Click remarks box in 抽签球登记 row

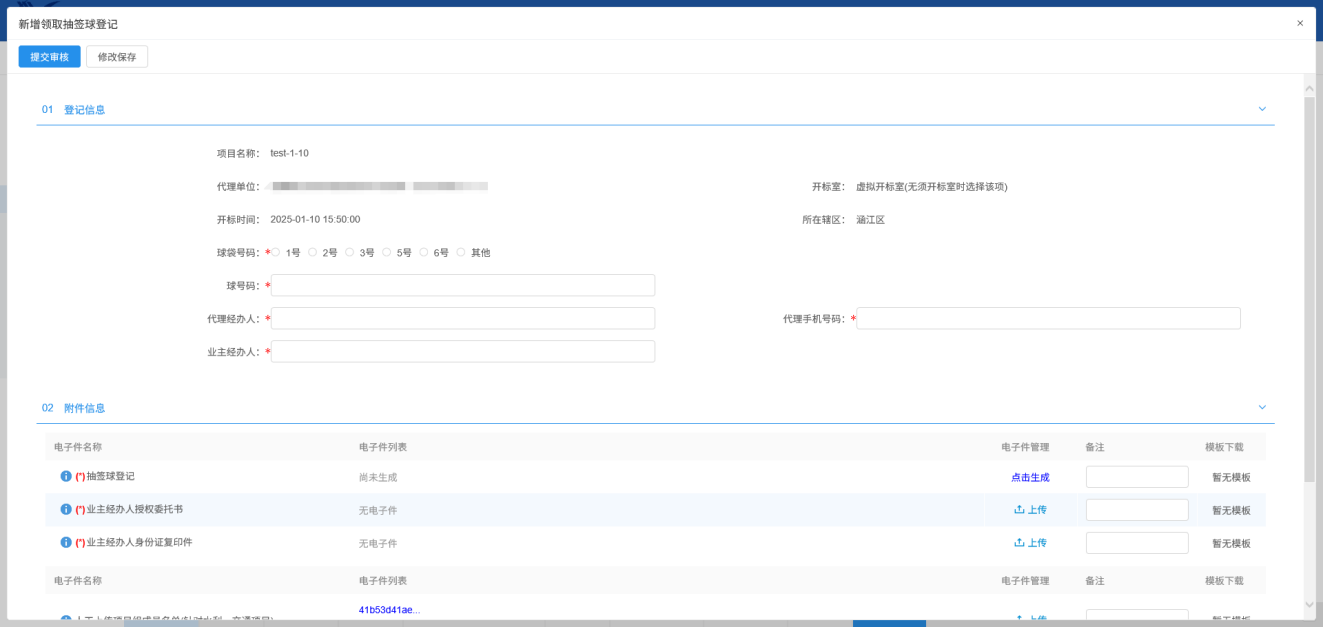click(x=1136, y=477)
